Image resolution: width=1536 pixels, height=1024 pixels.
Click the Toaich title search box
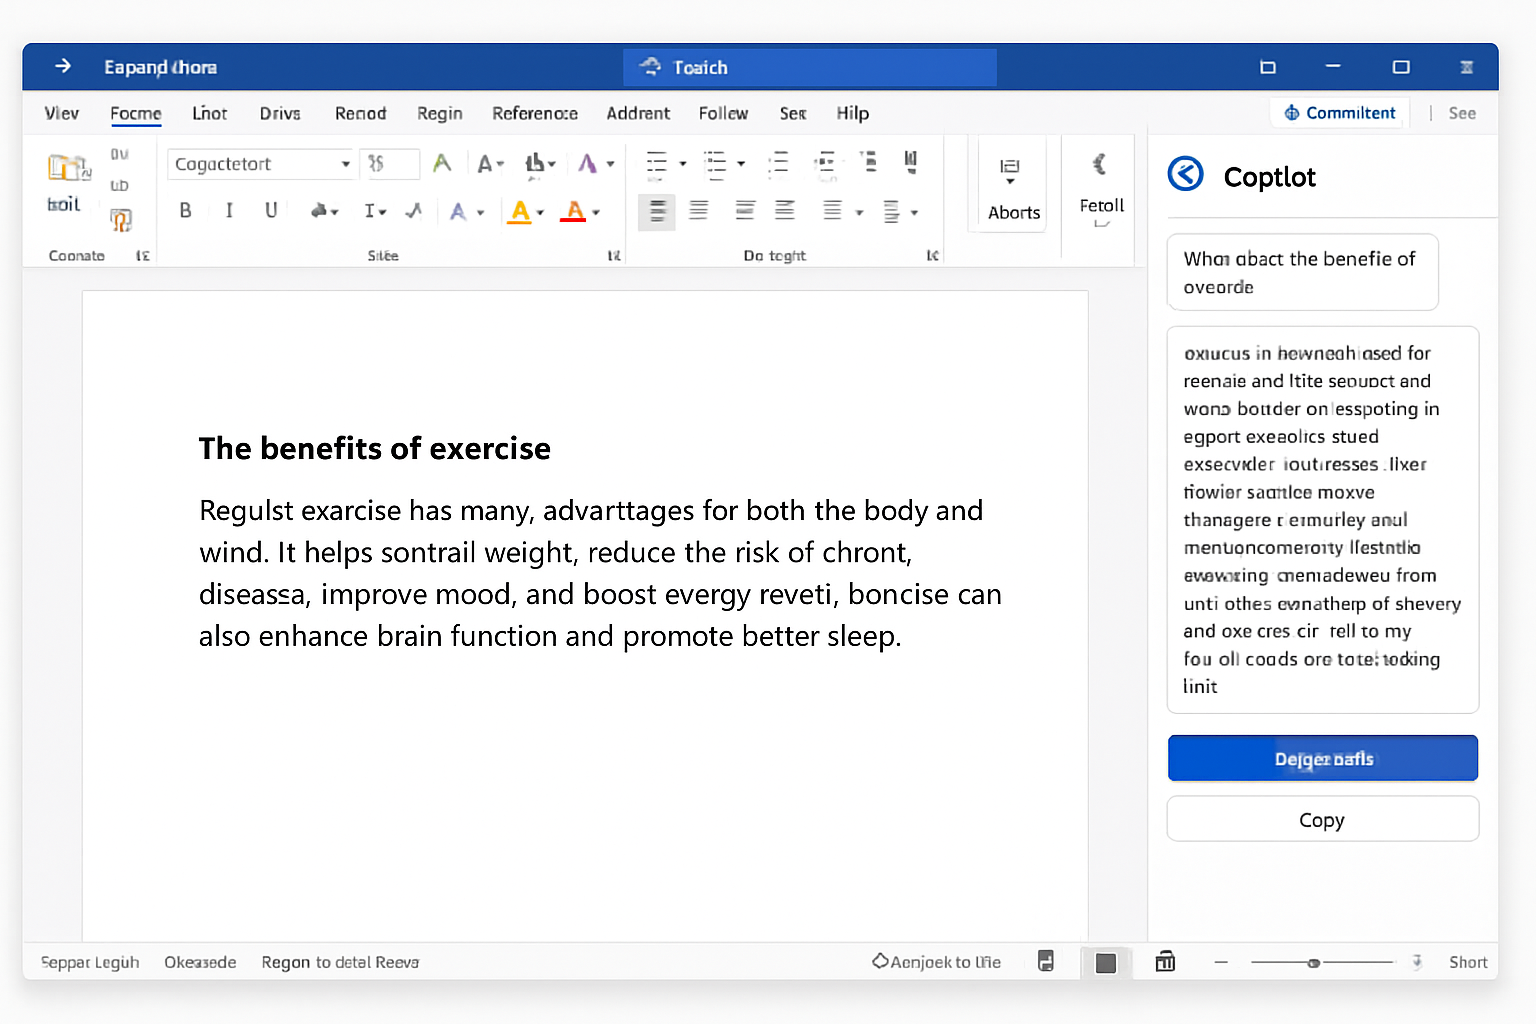coord(810,67)
